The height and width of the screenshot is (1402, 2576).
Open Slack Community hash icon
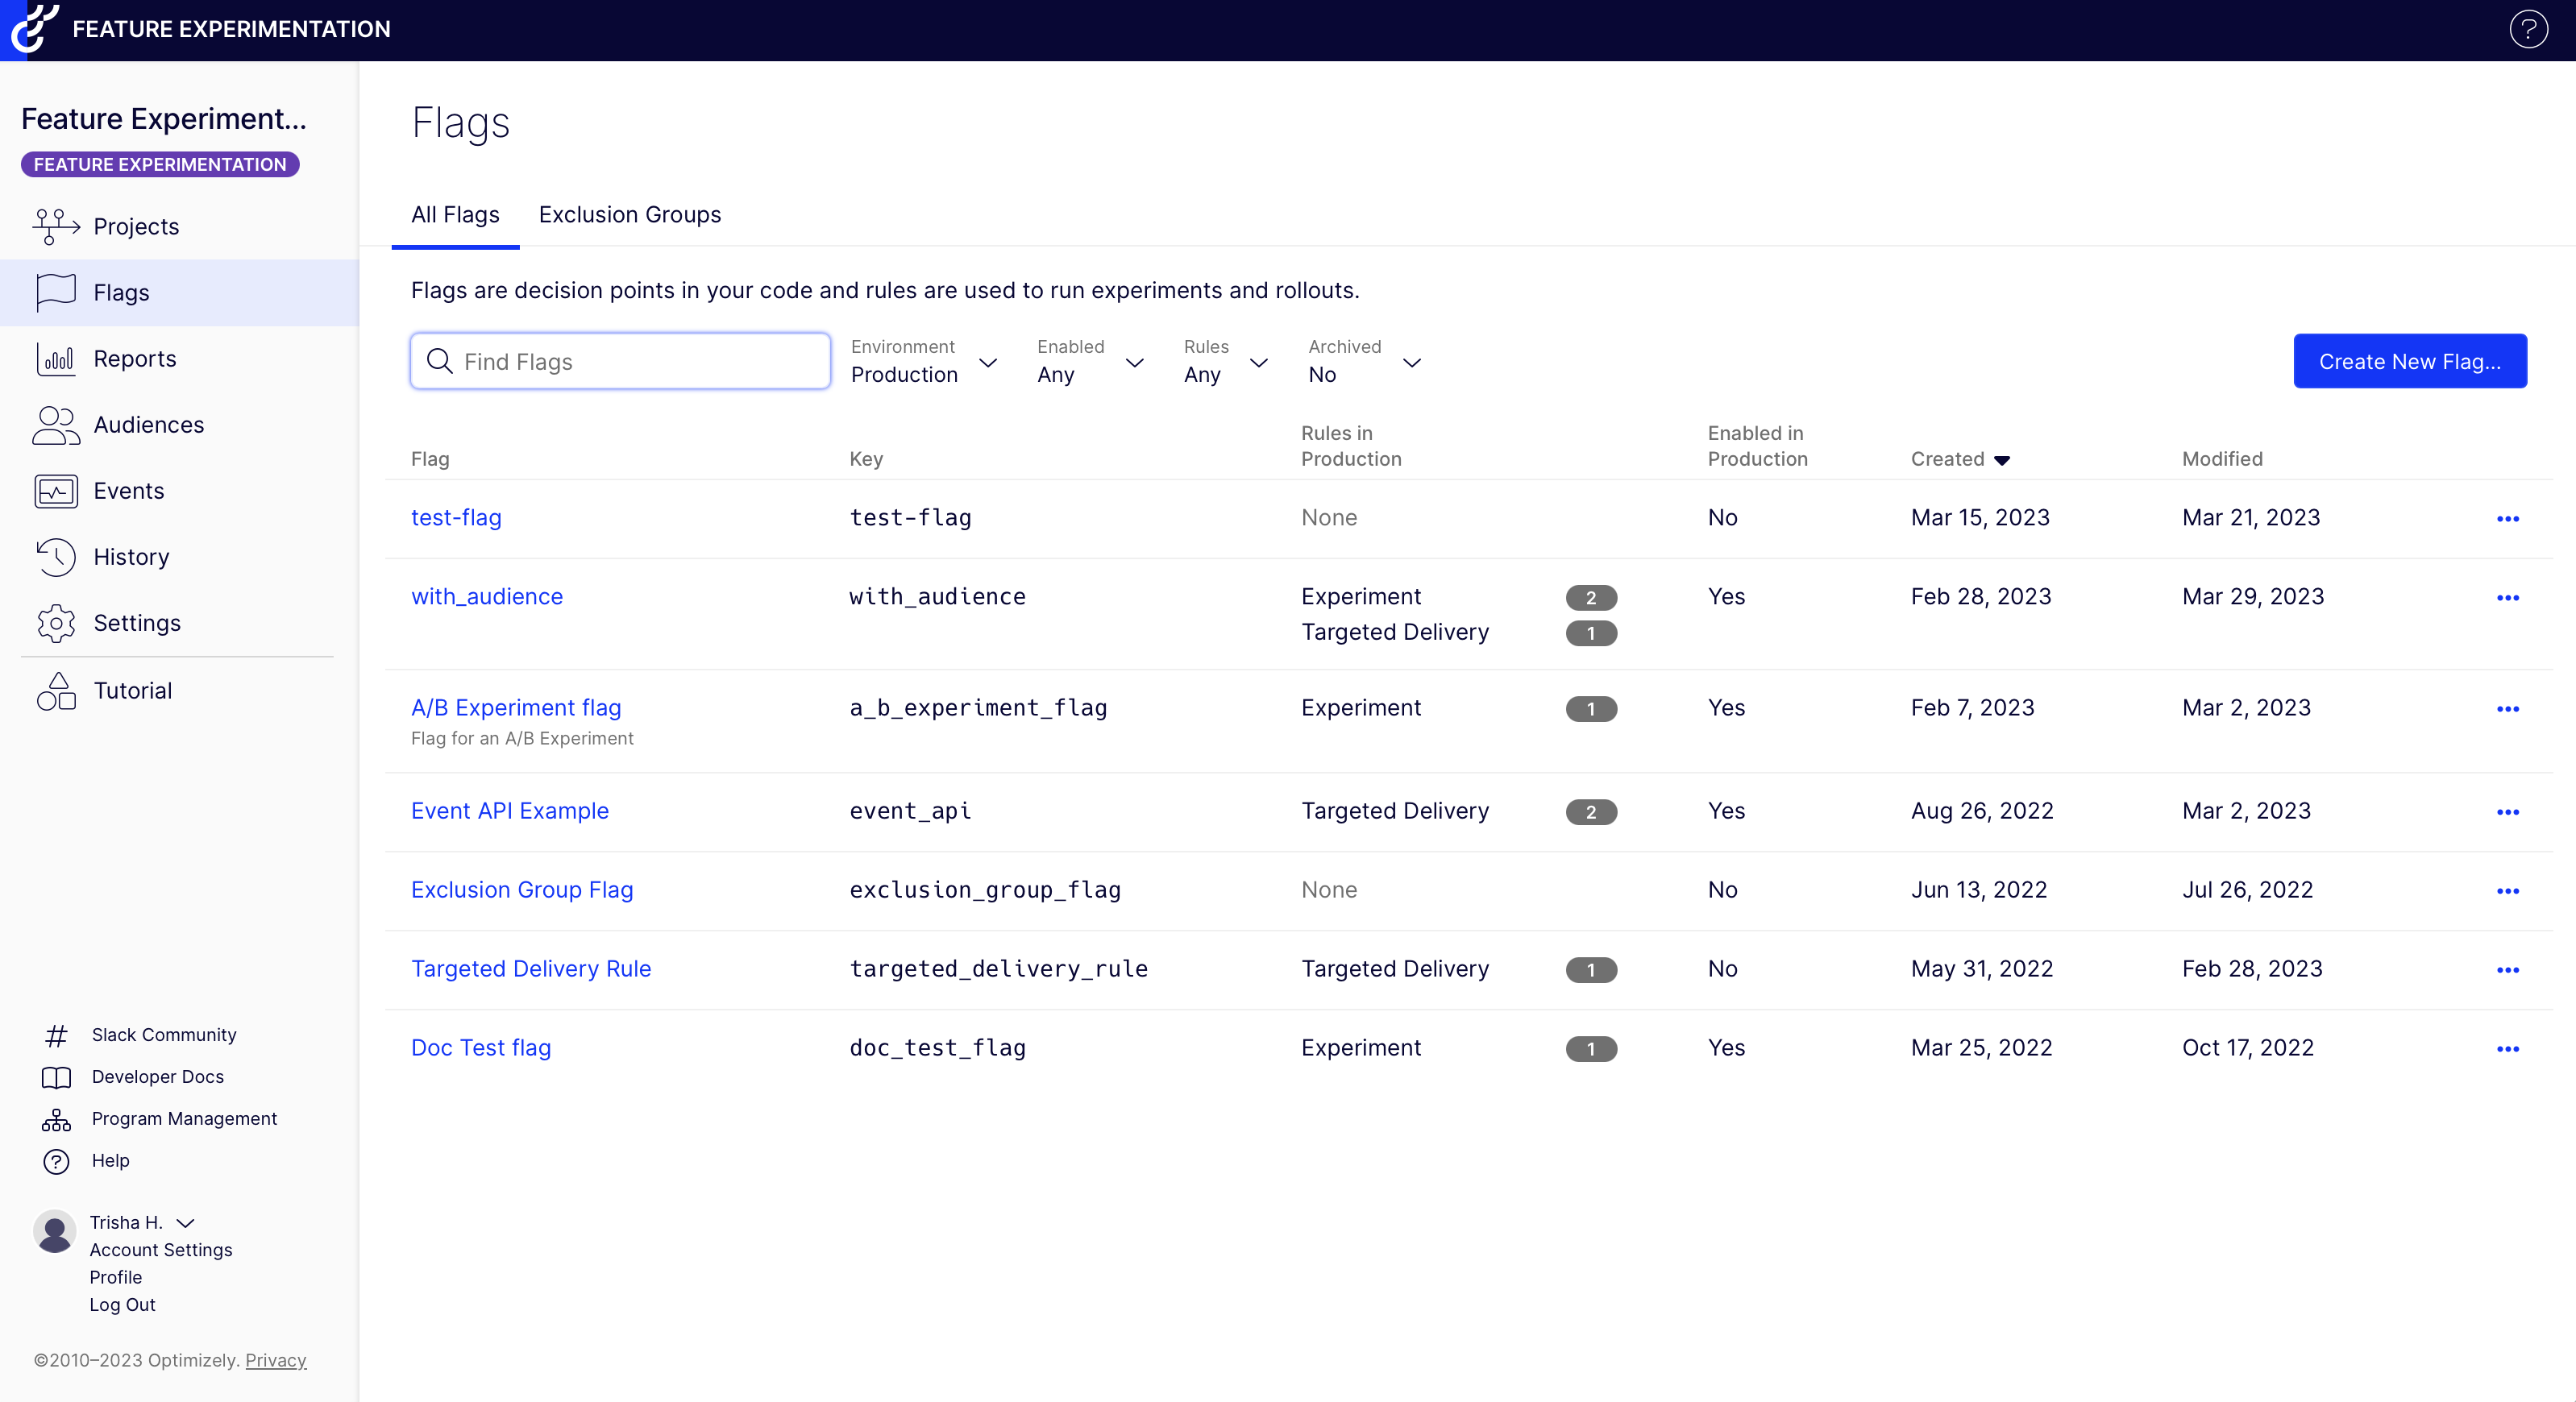(56, 1035)
